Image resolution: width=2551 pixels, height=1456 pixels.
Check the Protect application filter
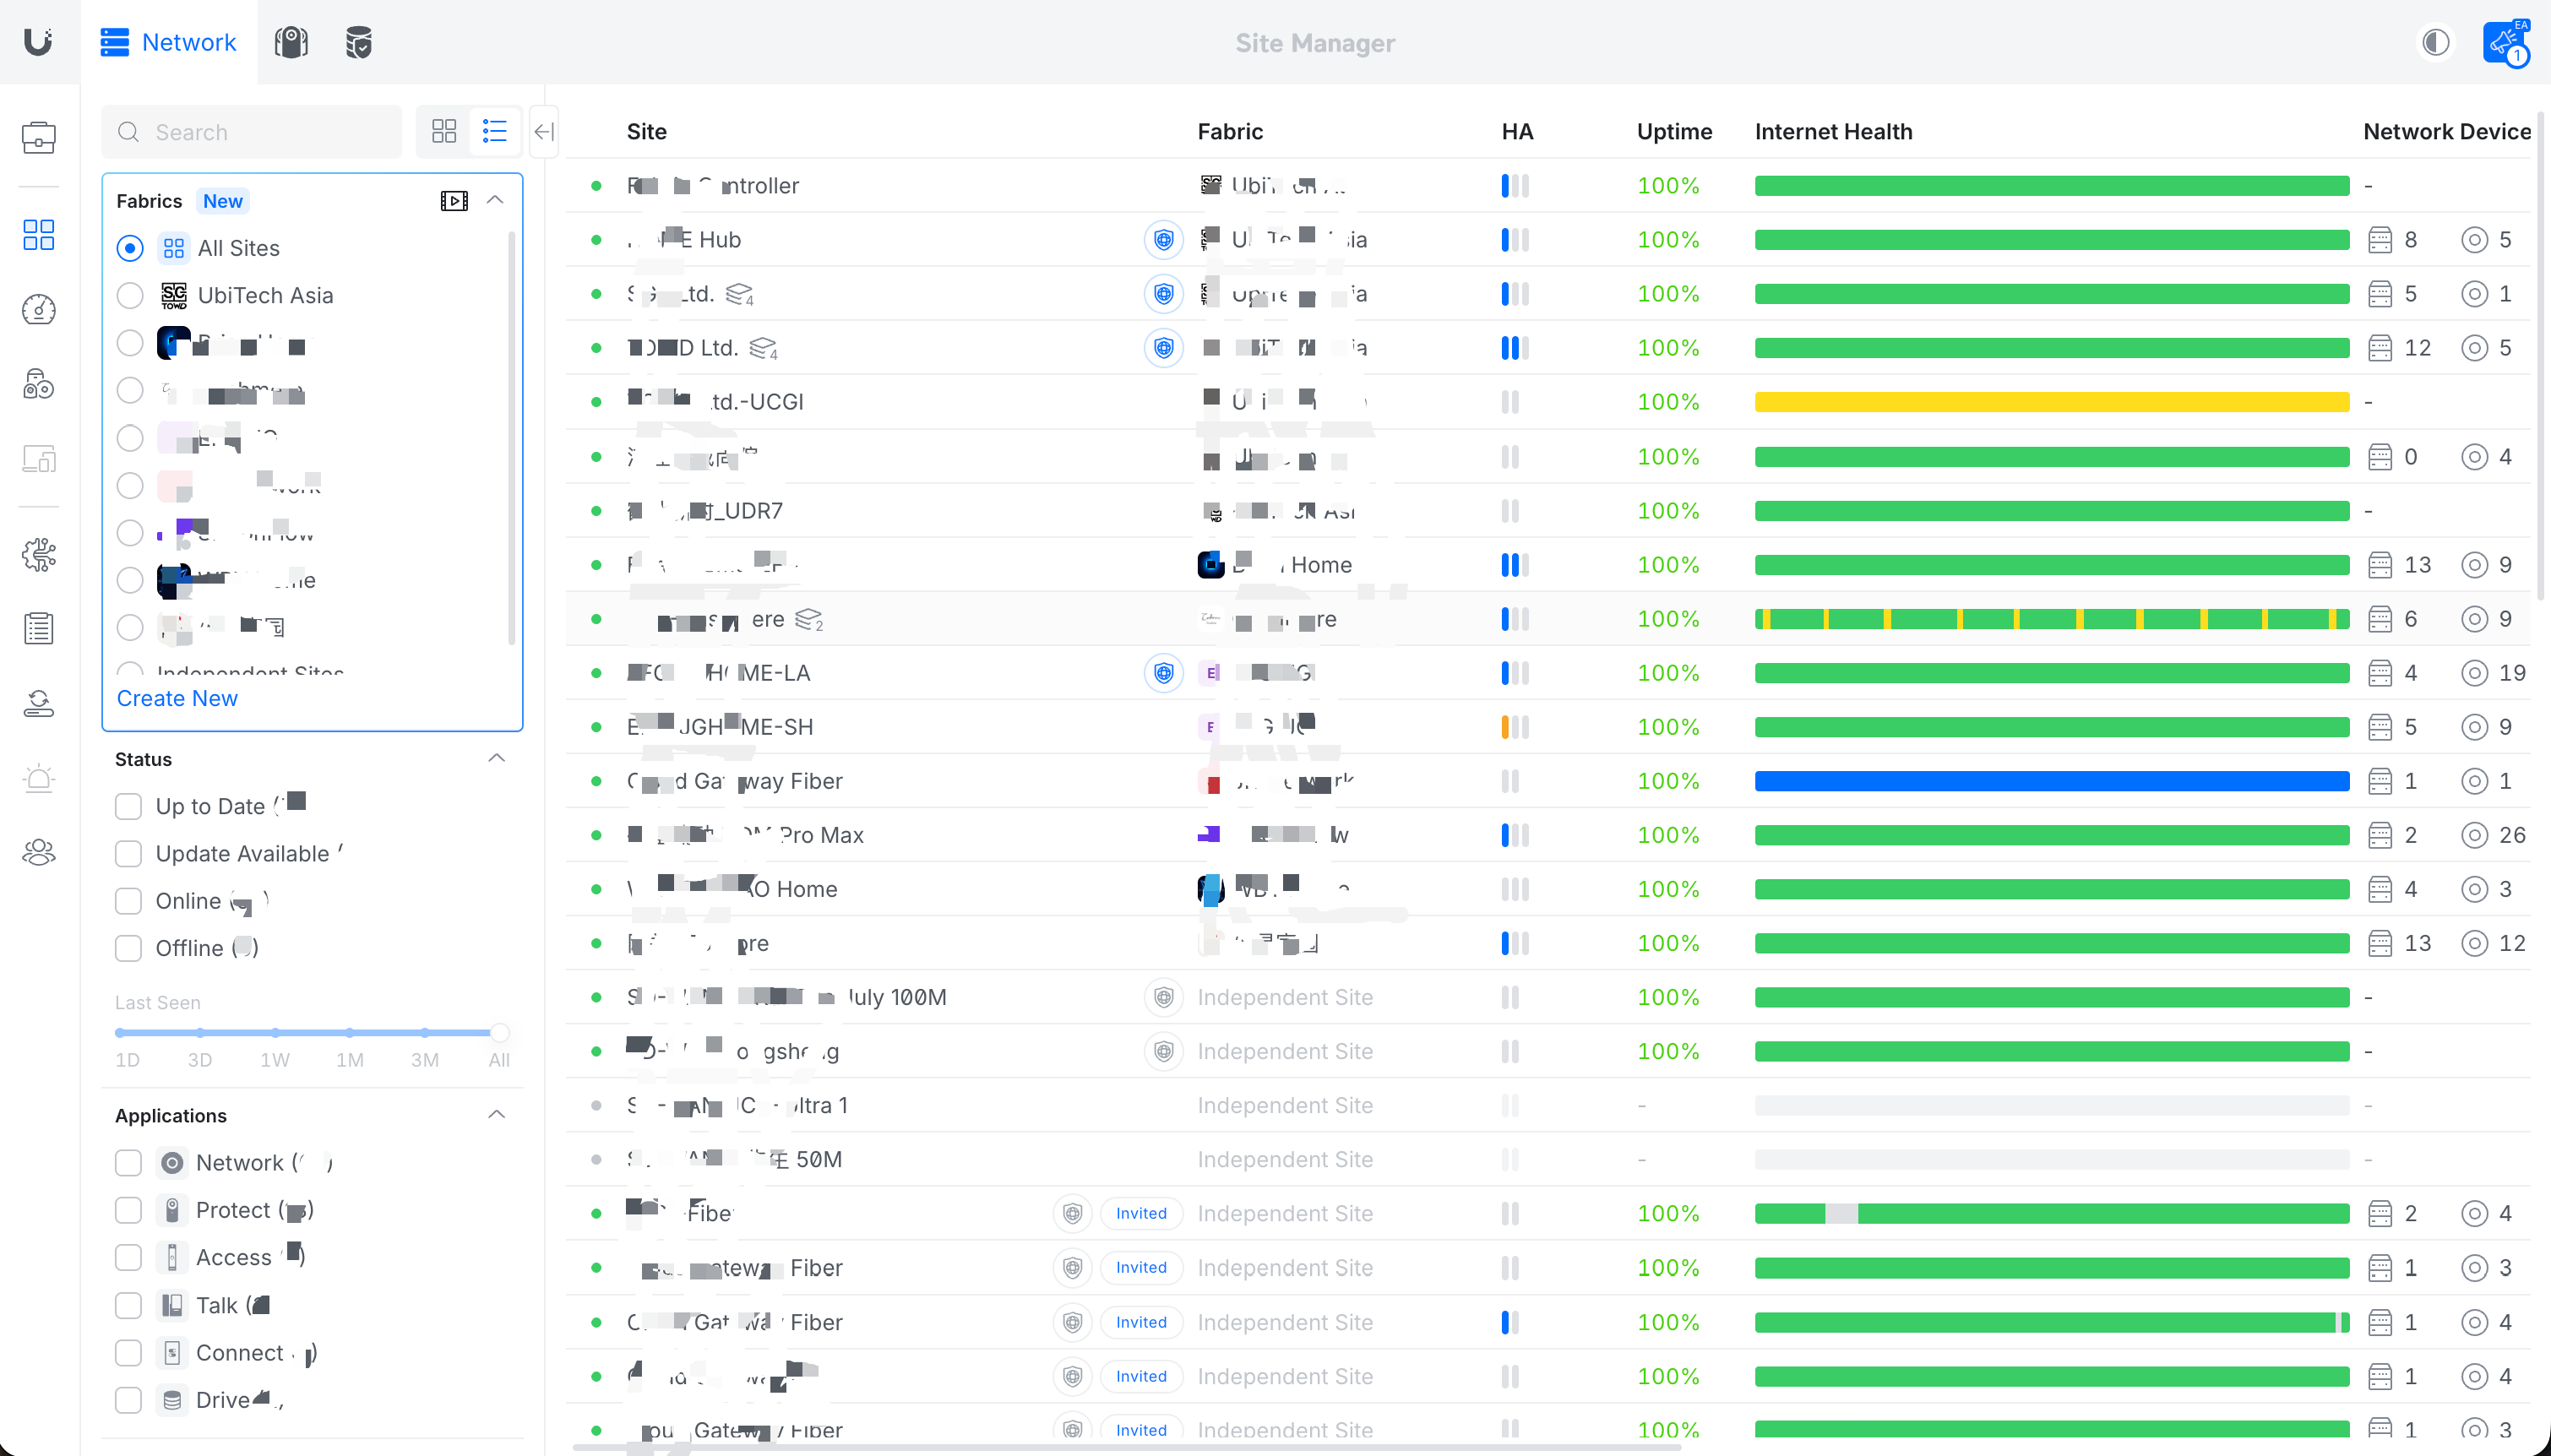tap(128, 1210)
